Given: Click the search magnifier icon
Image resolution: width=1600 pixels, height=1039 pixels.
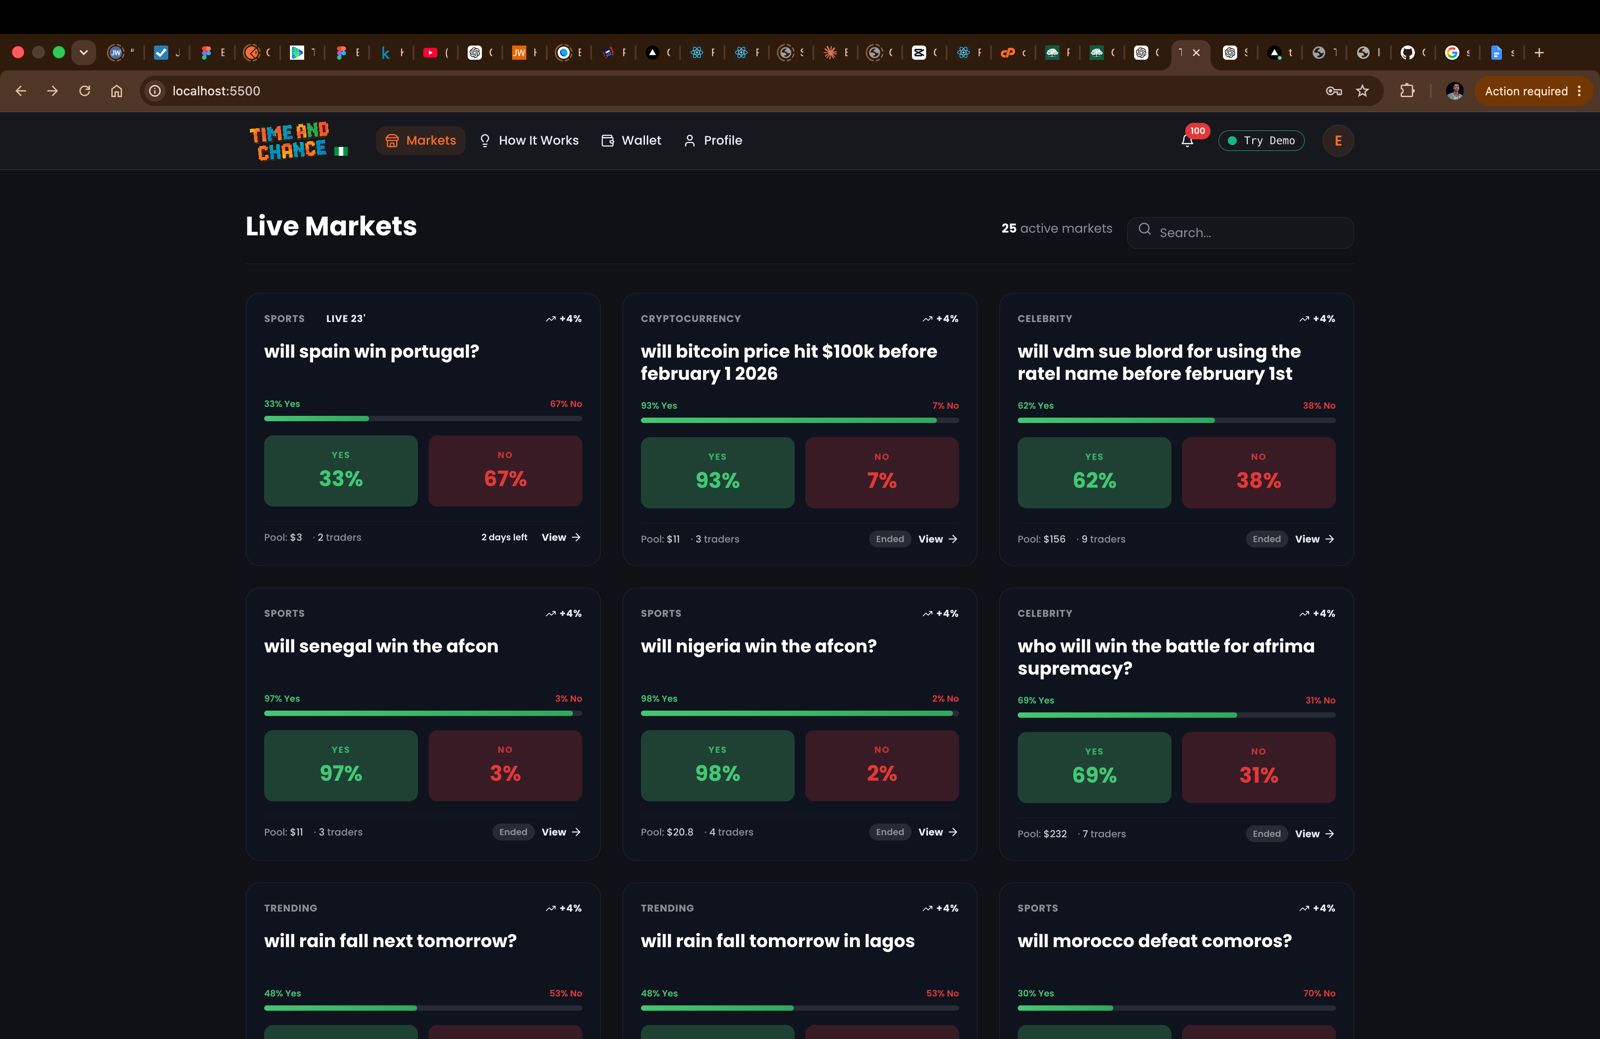Looking at the screenshot, I should (x=1145, y=229).
